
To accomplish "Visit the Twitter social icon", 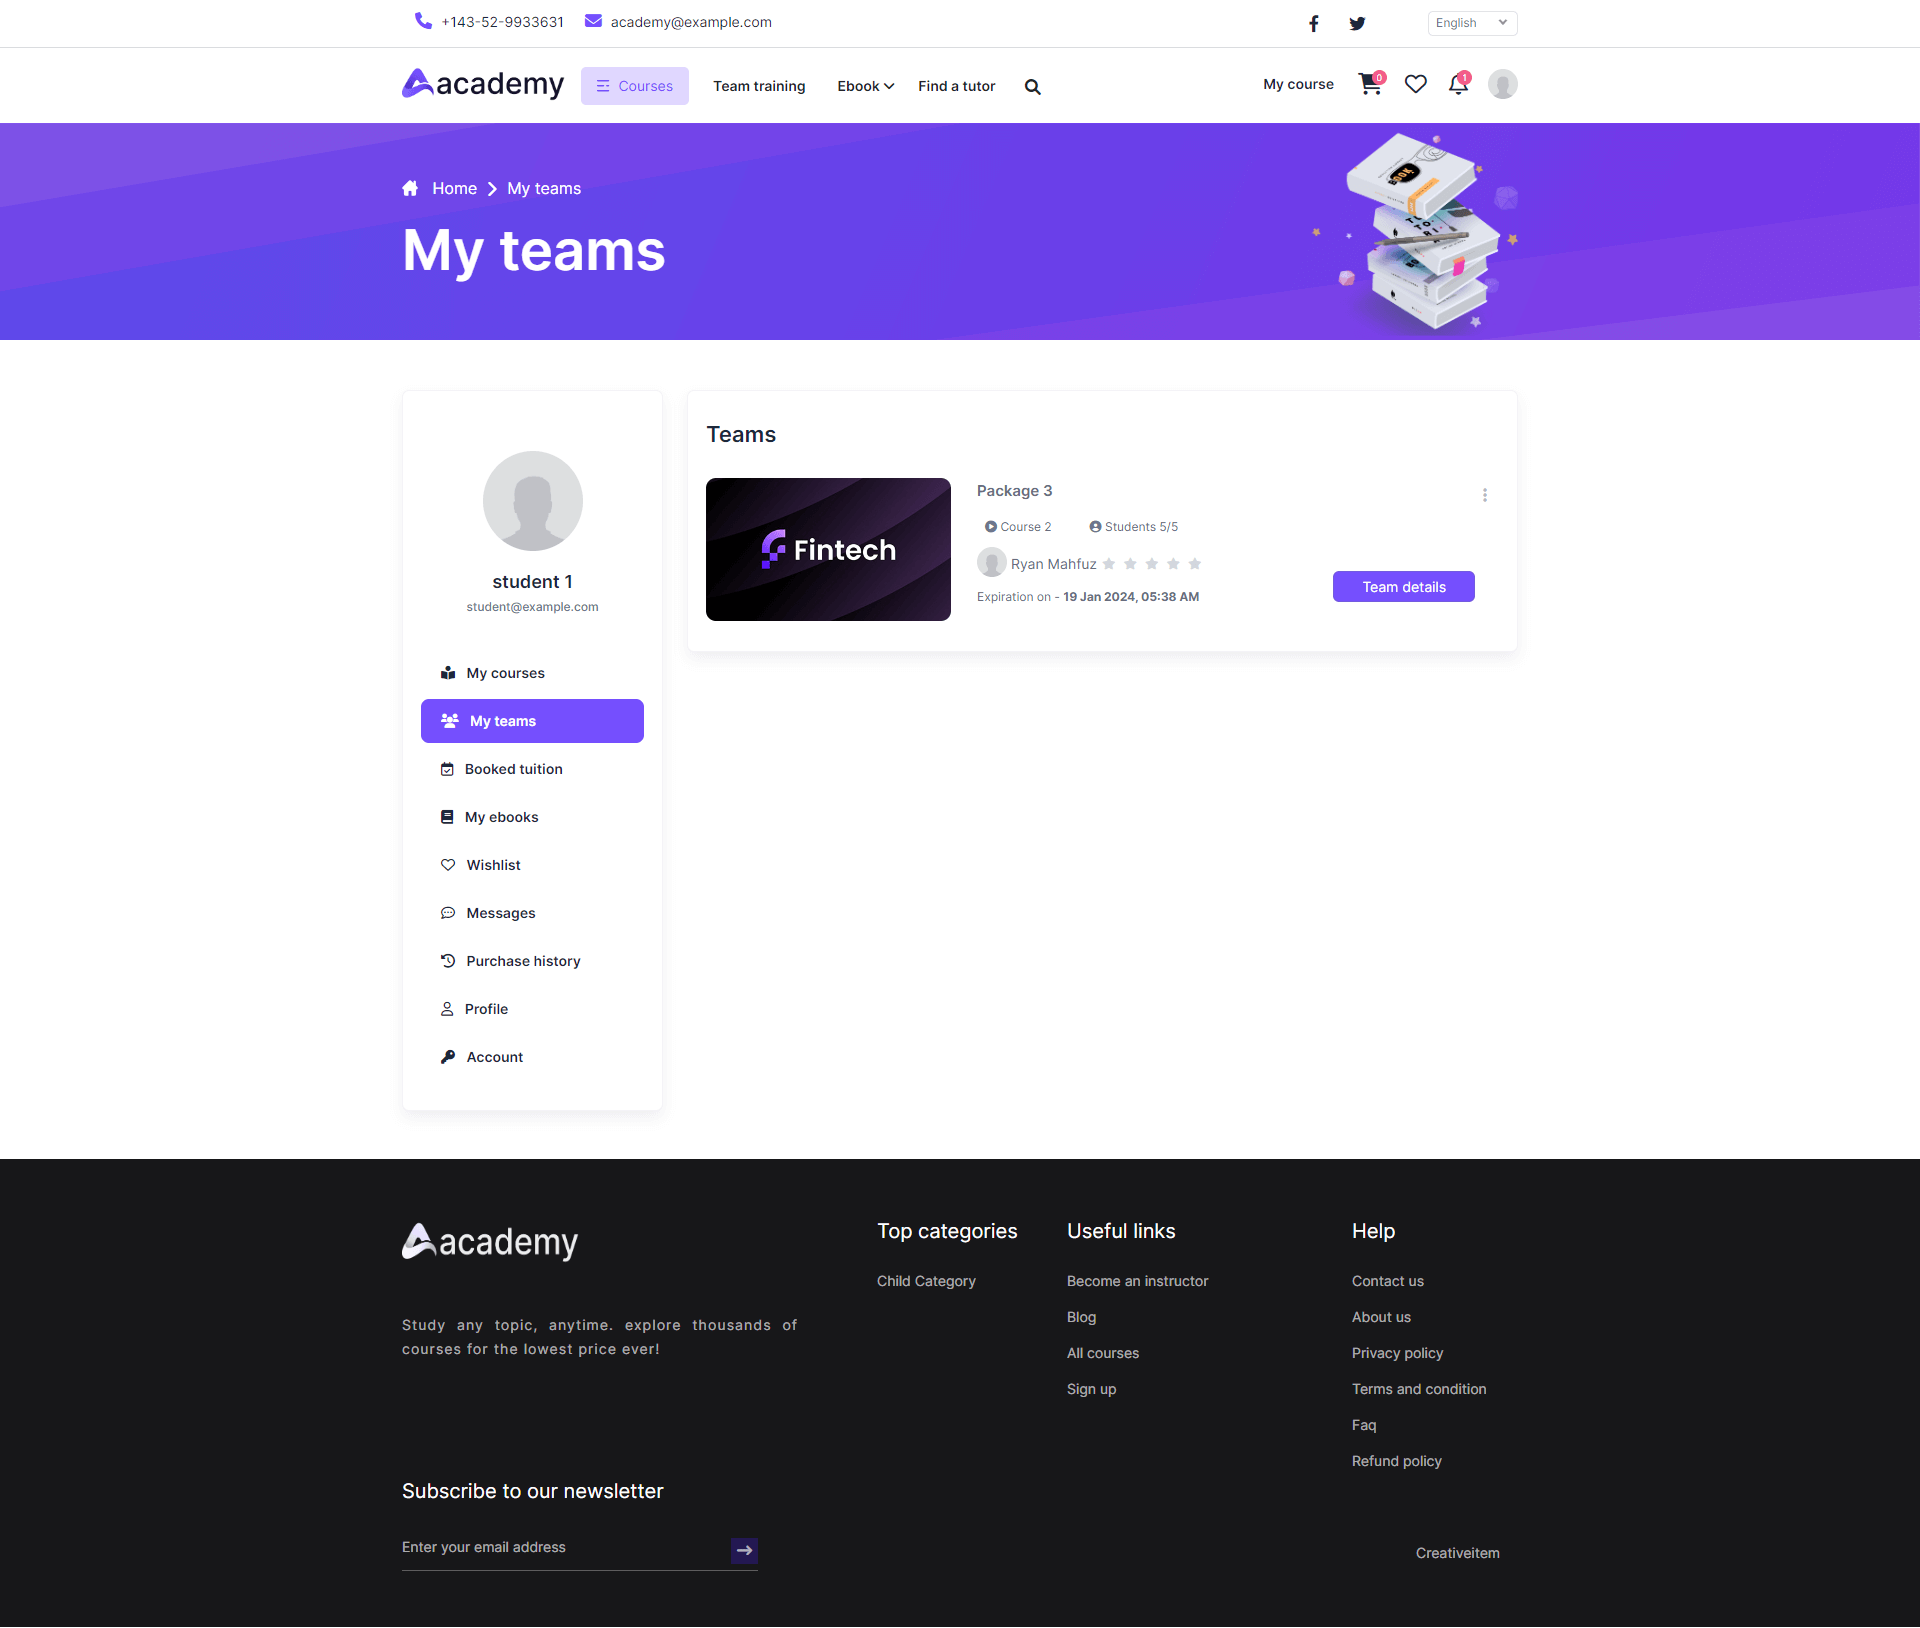I will [x=1357, y=23].
